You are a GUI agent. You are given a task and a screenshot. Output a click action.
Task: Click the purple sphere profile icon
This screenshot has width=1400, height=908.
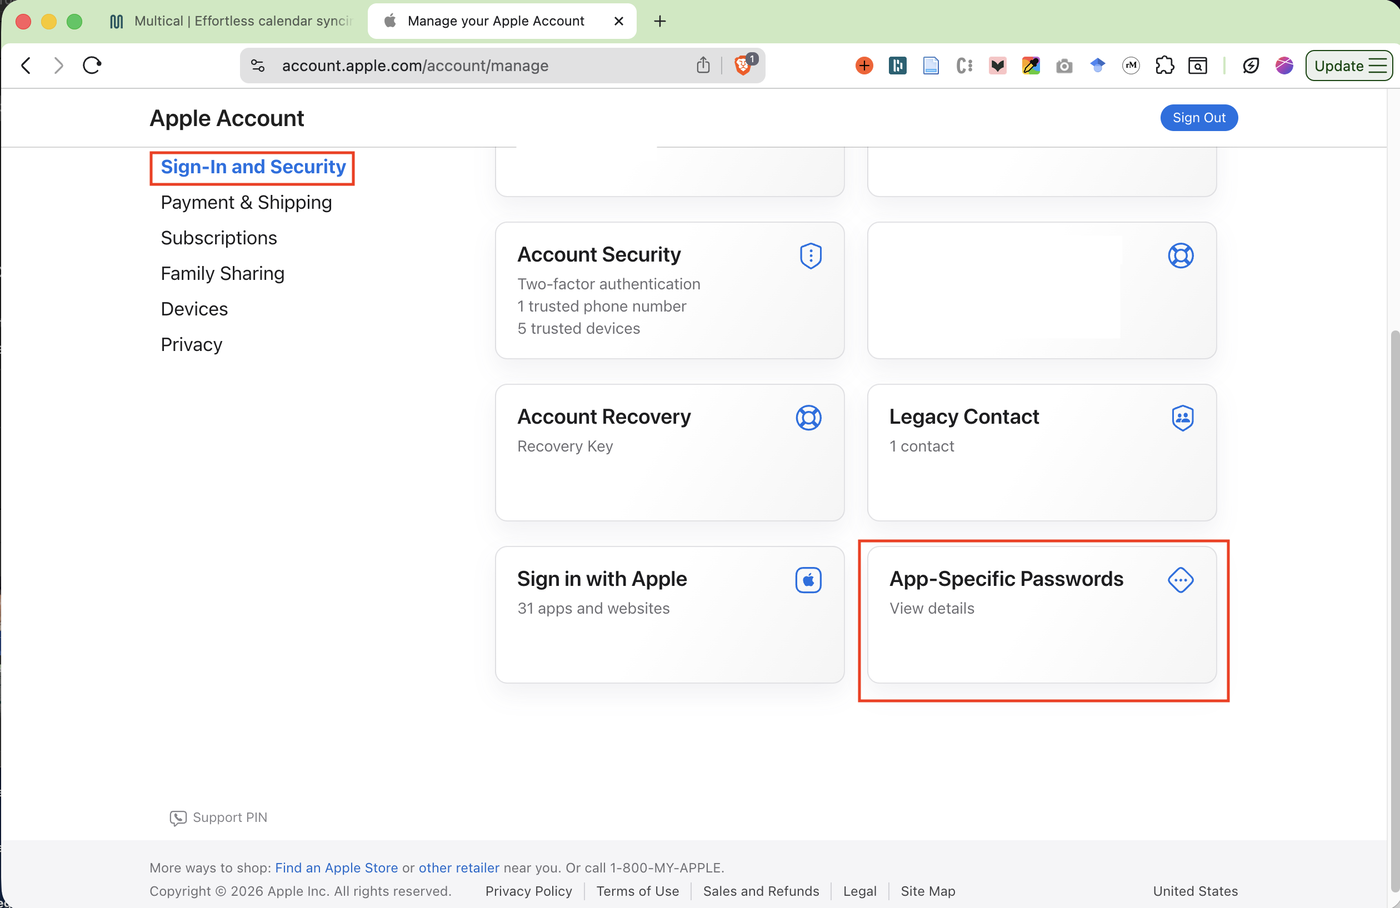tap(1285, 66)
